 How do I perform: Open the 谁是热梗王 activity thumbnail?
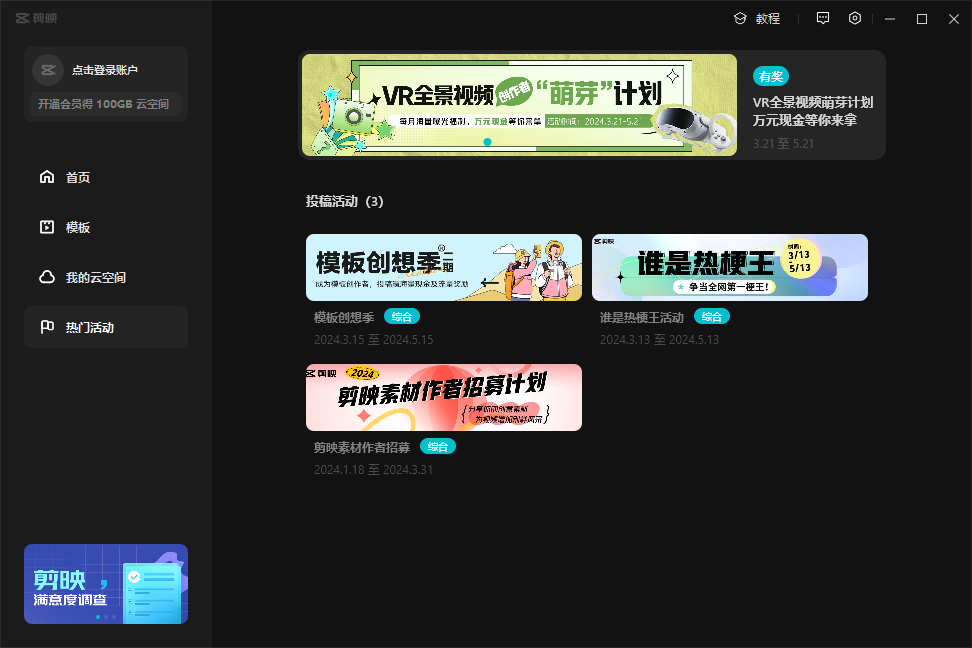(x=730, y=267)
